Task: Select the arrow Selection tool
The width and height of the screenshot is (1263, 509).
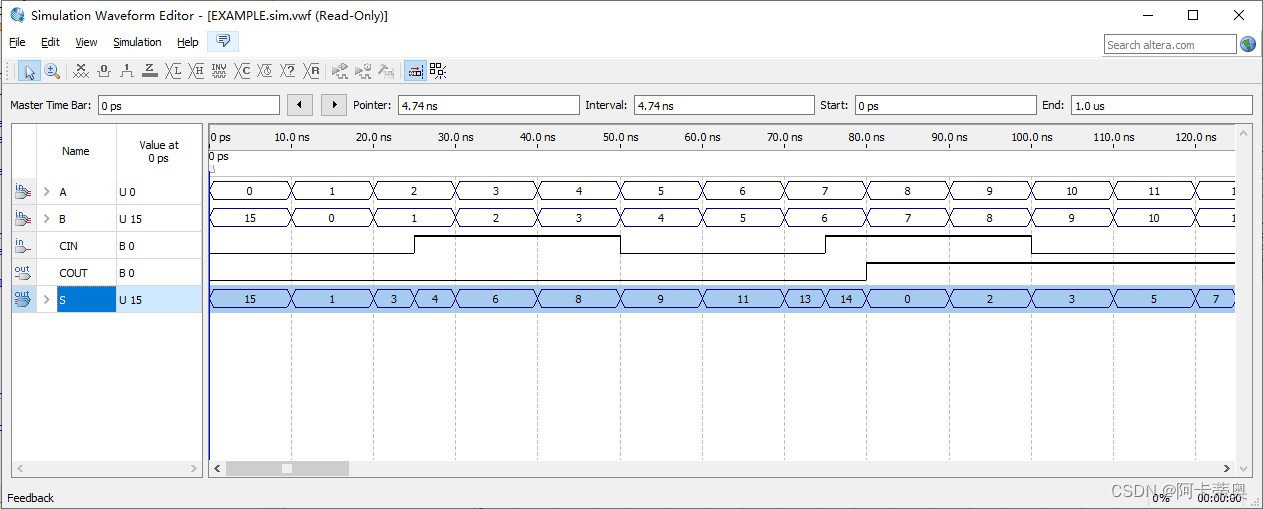Action: (29, 71)
